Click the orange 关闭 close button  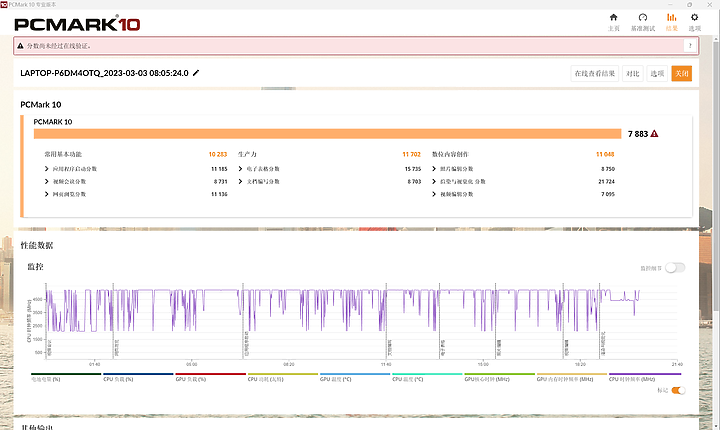(681, 74)
